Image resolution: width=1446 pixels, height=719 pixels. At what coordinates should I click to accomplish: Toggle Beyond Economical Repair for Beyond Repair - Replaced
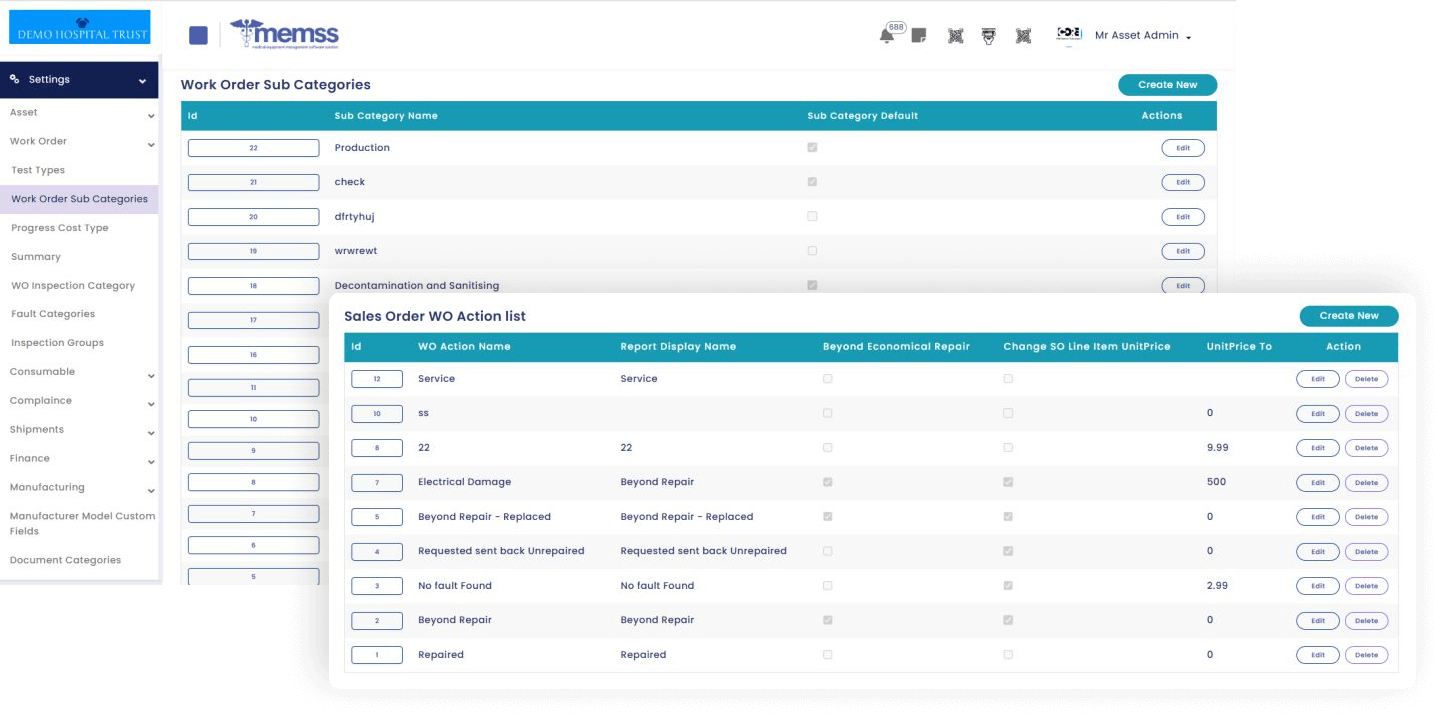click(x=827, y=517)
